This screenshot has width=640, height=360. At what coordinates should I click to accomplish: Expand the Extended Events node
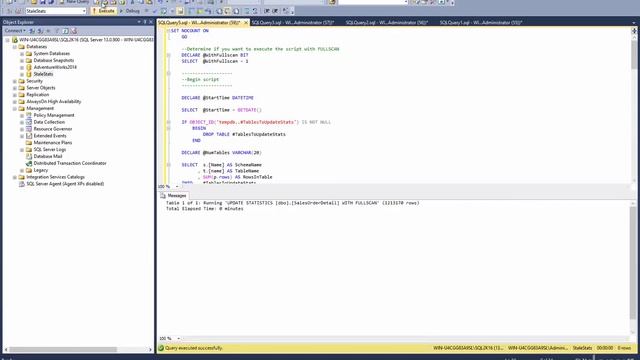point(22,136)
